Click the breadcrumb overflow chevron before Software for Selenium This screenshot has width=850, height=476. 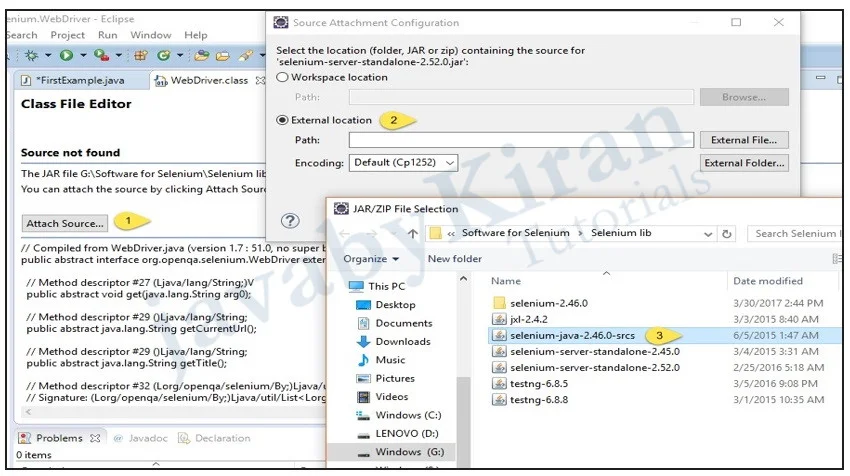[x=450, y=234]
